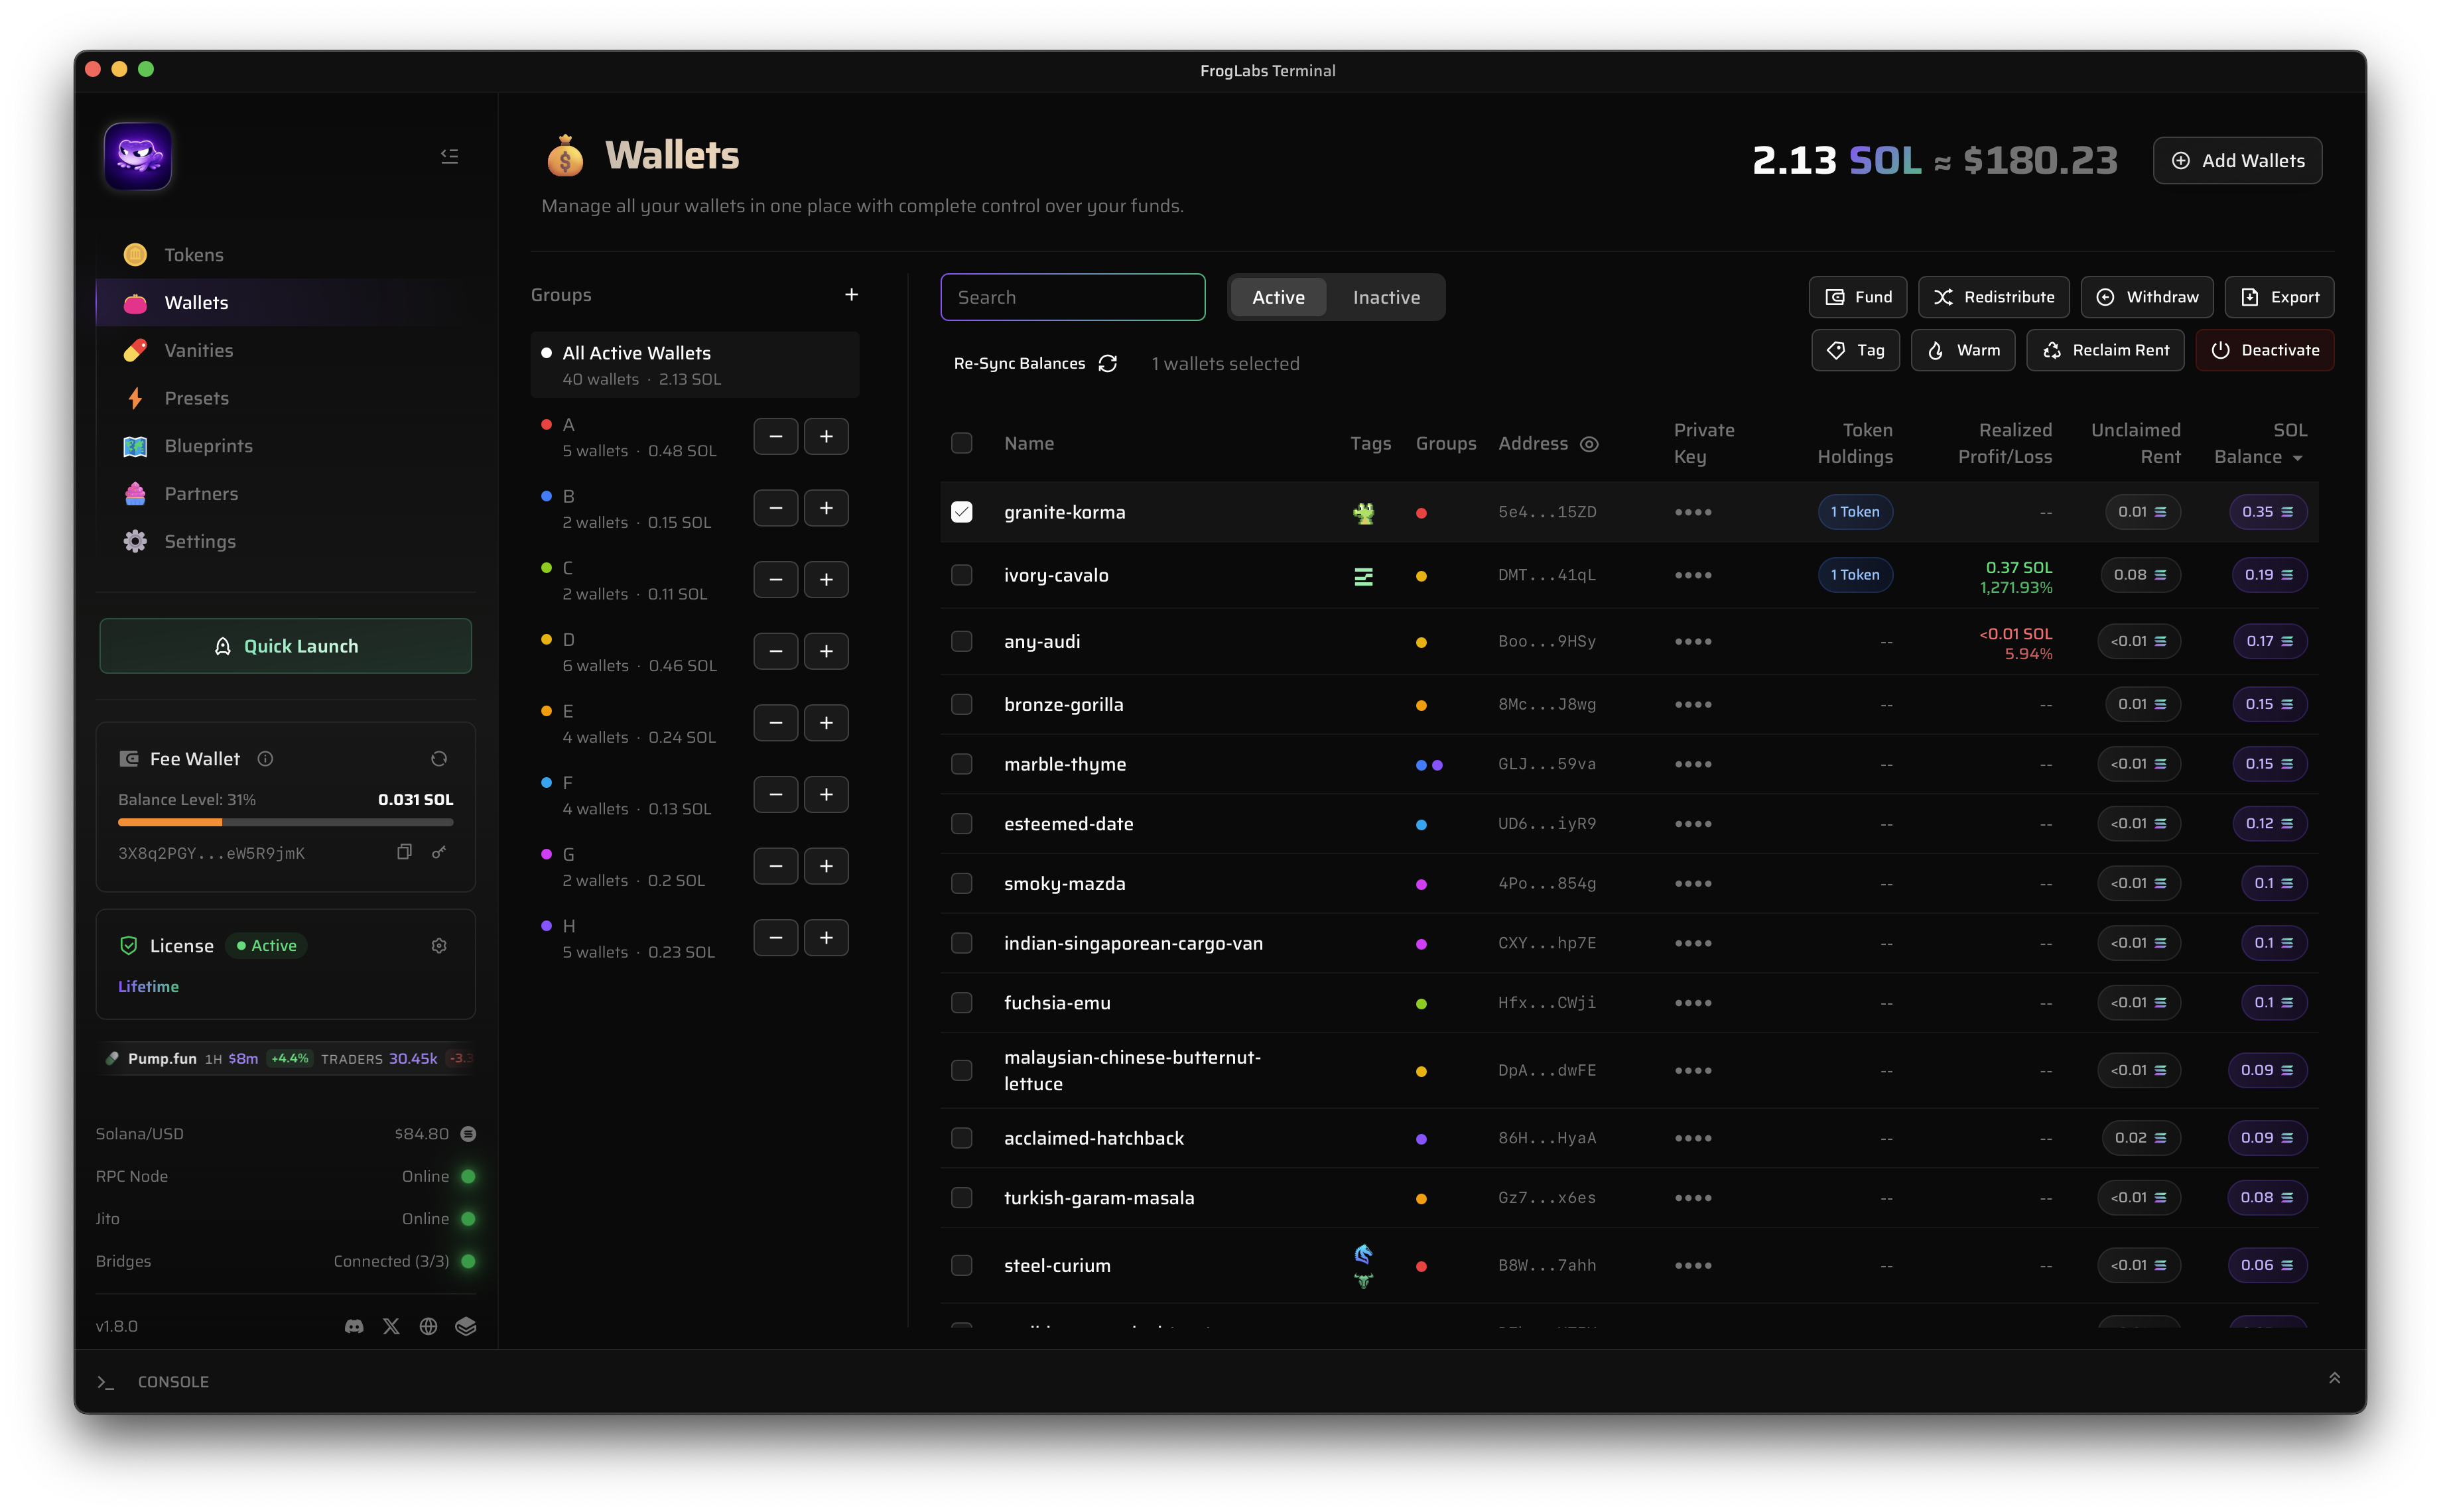Image resolution: width=2441 pixels, height=1512 pixels.
Task: Click the Reclaim Rent button
Action: (2105, 350)
